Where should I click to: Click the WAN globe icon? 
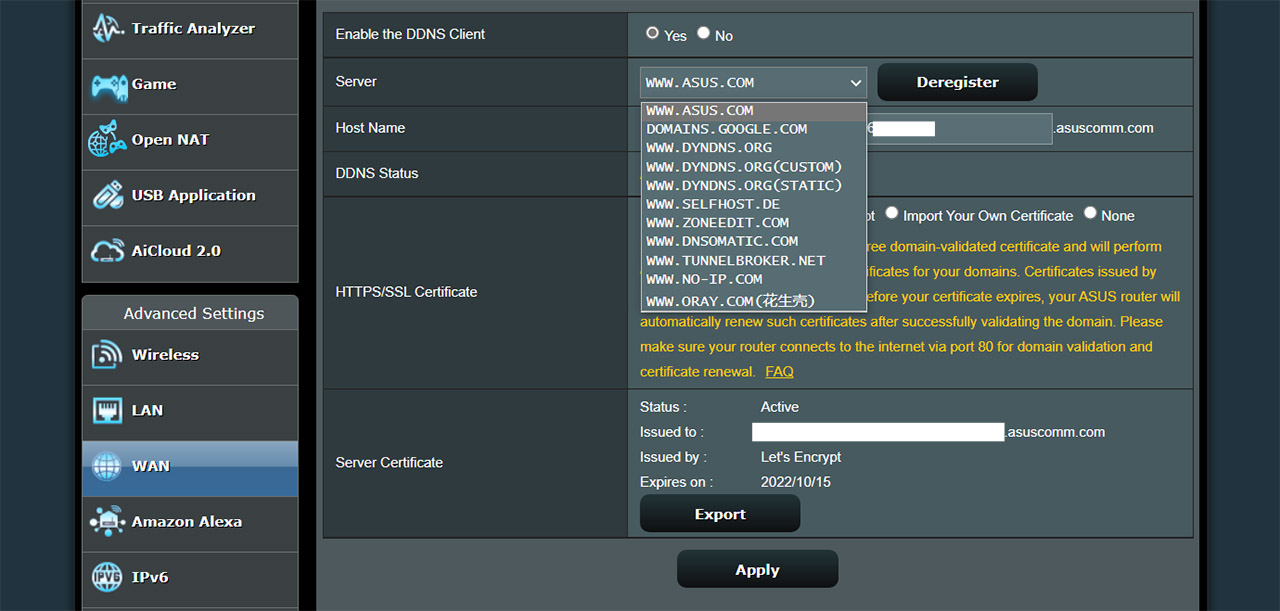pyautogui.click(x=108, y=466)
